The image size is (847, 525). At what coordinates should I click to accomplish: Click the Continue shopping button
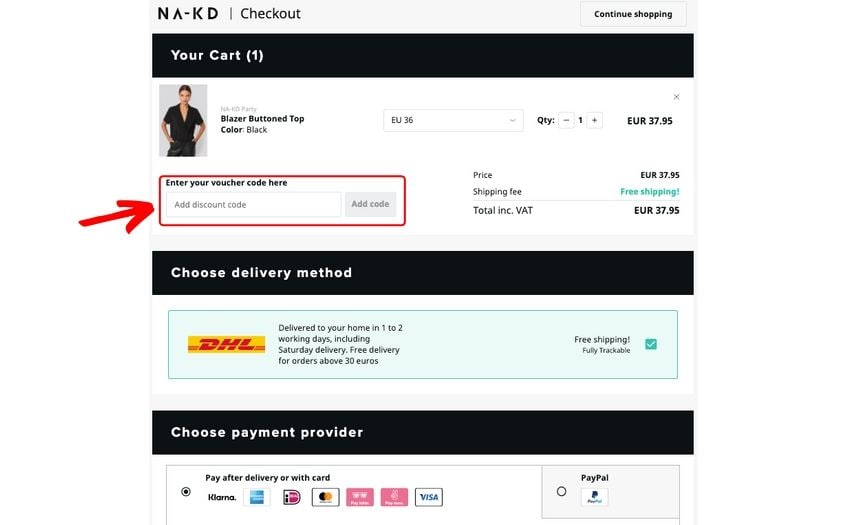coord(633,14)
